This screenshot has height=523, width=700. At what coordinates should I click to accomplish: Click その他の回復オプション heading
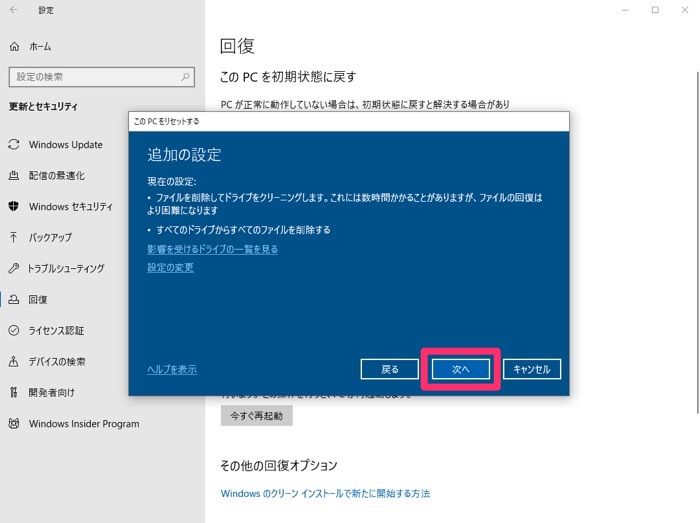coord(279,465)
